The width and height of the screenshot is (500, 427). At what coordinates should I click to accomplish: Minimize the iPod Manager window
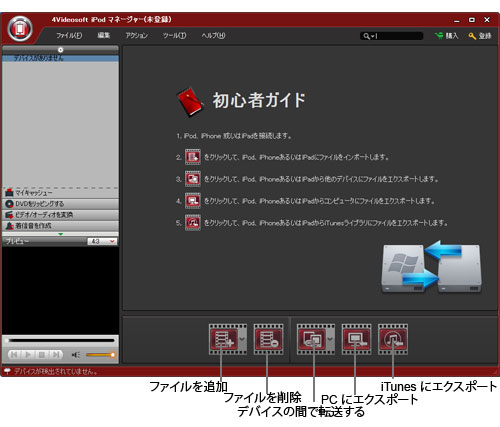point(457,20)
